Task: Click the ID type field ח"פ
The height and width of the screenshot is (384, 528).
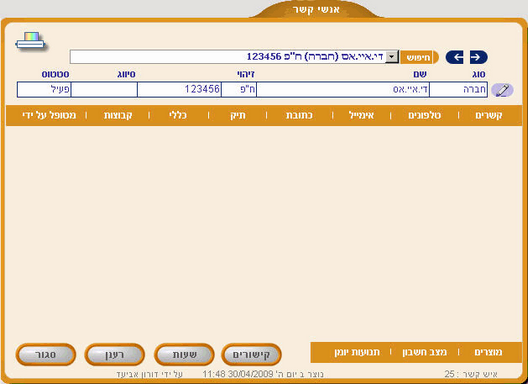Action: tap(239, 90)
